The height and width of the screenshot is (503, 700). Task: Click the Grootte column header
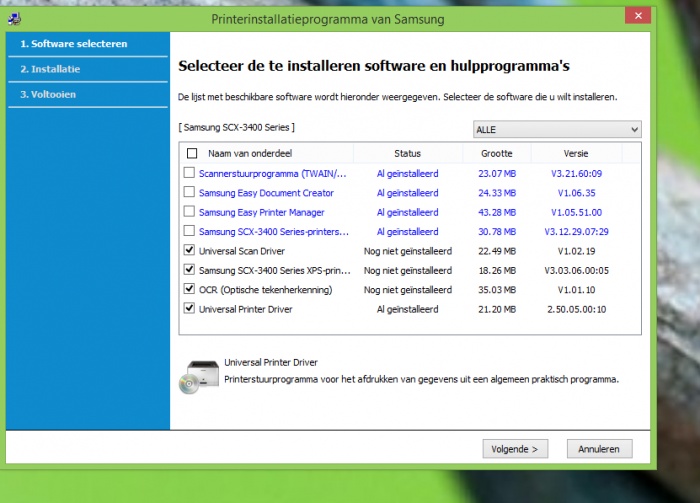click(496, 154)
